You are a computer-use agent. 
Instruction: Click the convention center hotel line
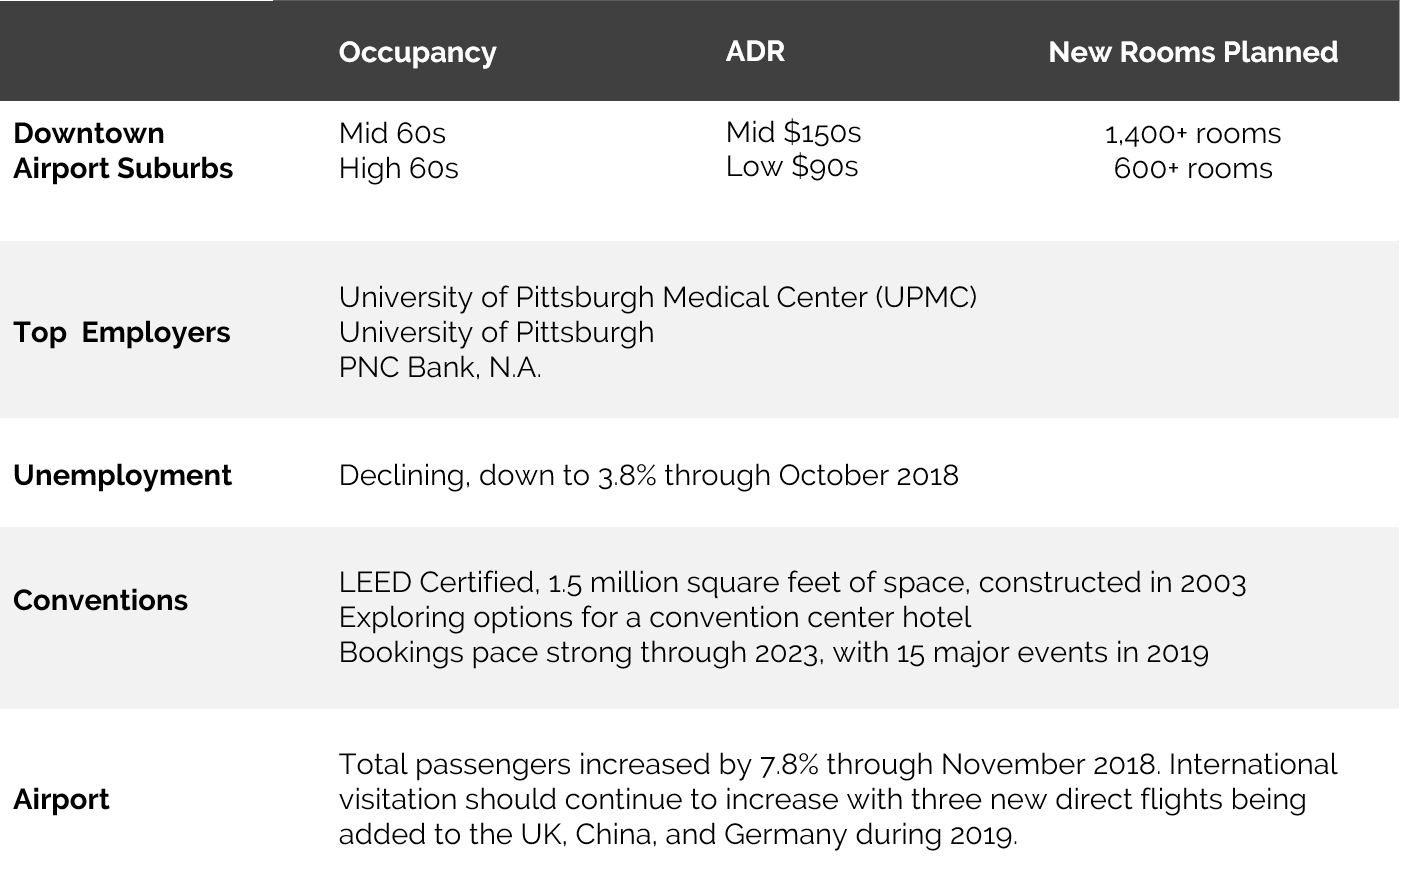pyautogui.click(x=655, y=617)
